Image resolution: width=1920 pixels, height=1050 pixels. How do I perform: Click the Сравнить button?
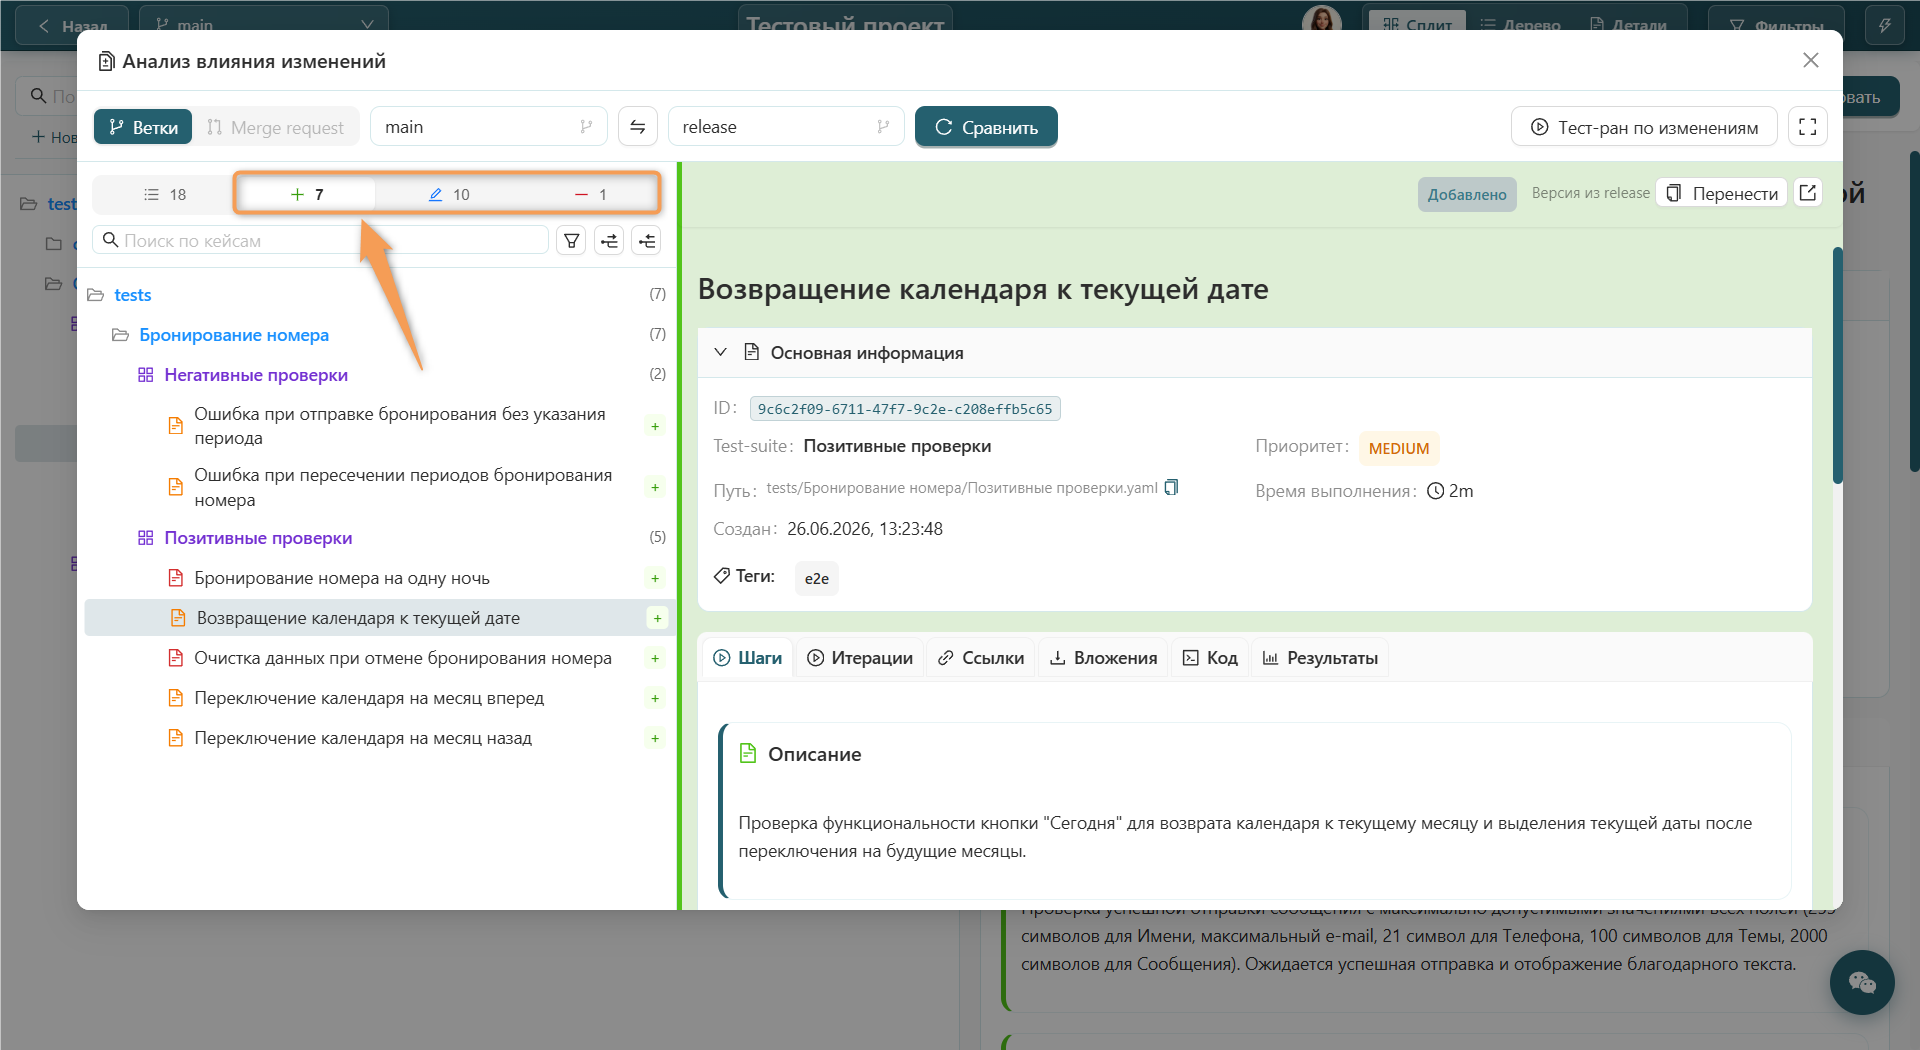tap(986, 127)
